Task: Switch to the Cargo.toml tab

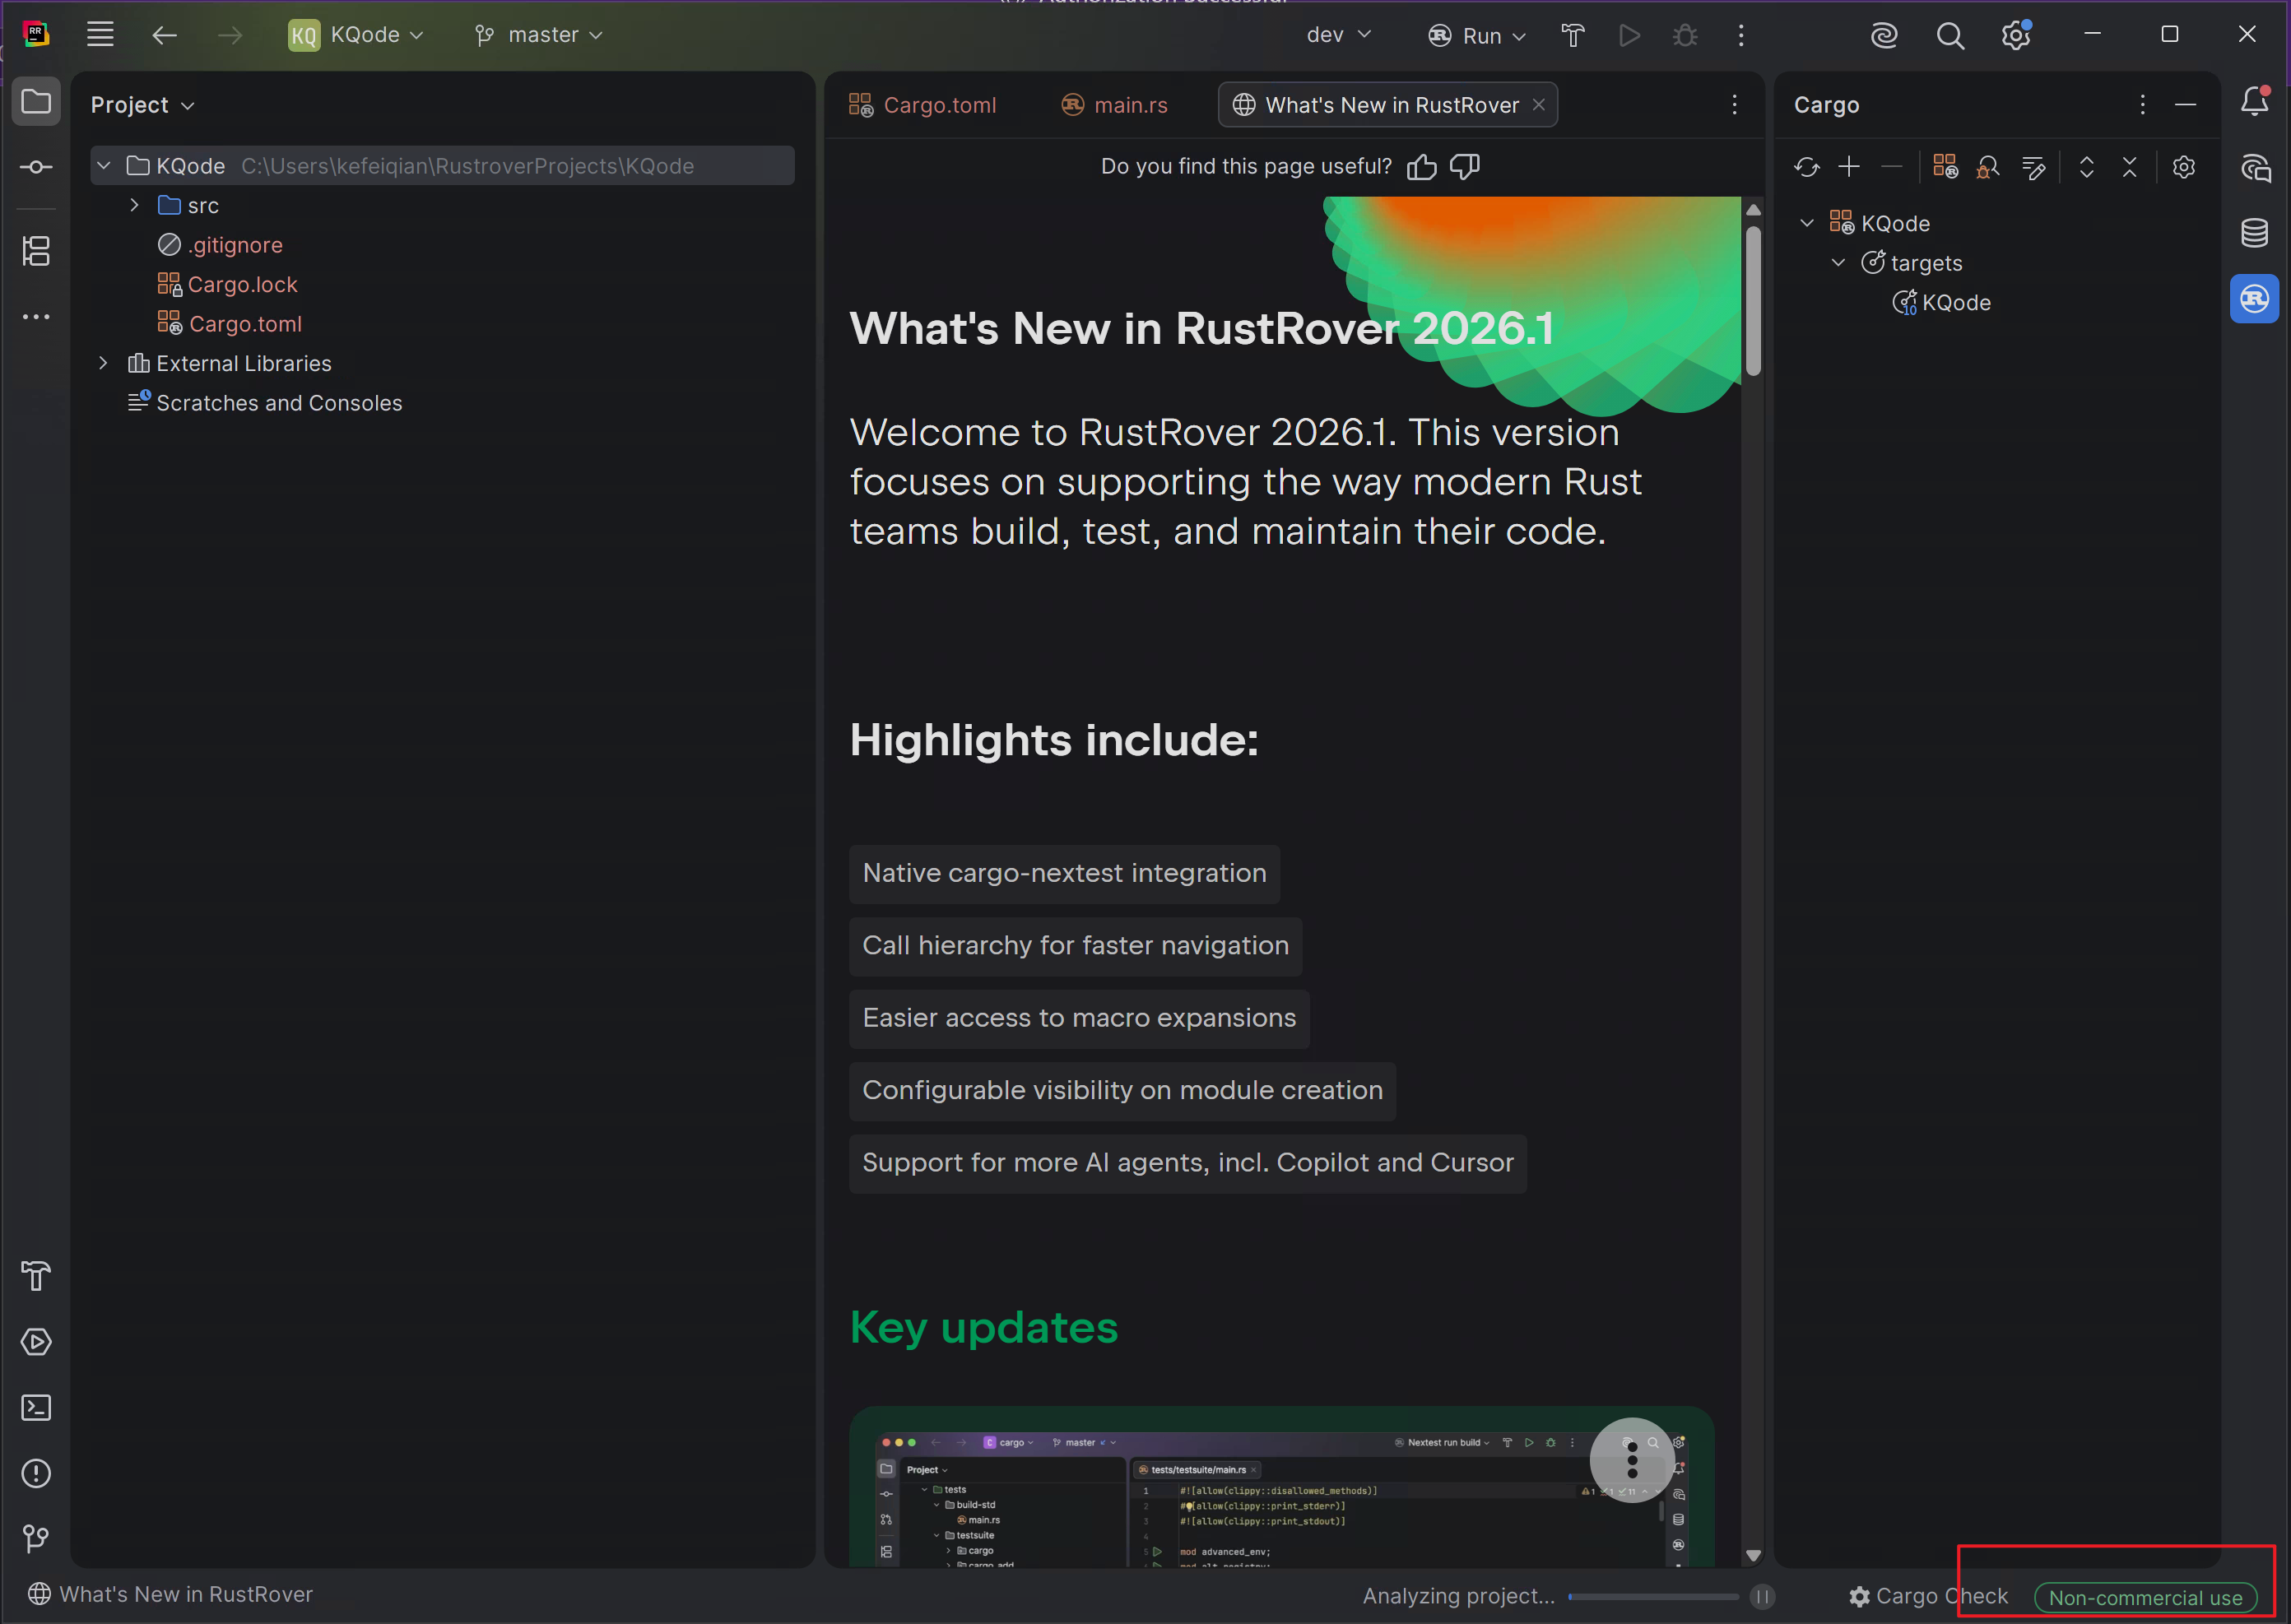Action: (923, 105)
